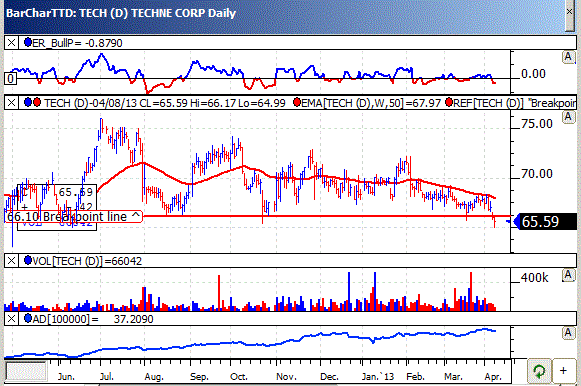Toggle auto-scale A button in volume pane

tap(568, 275)
